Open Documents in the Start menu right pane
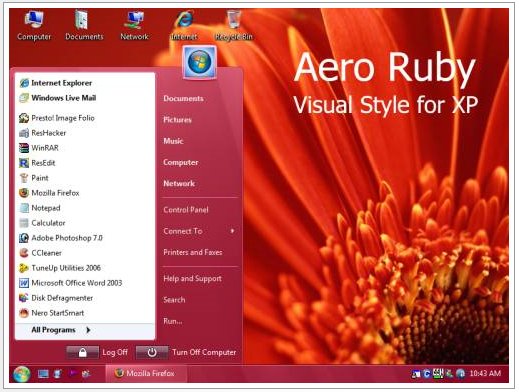Image resolution: width=519 pixels, height=392 pixels. point(183,99)
